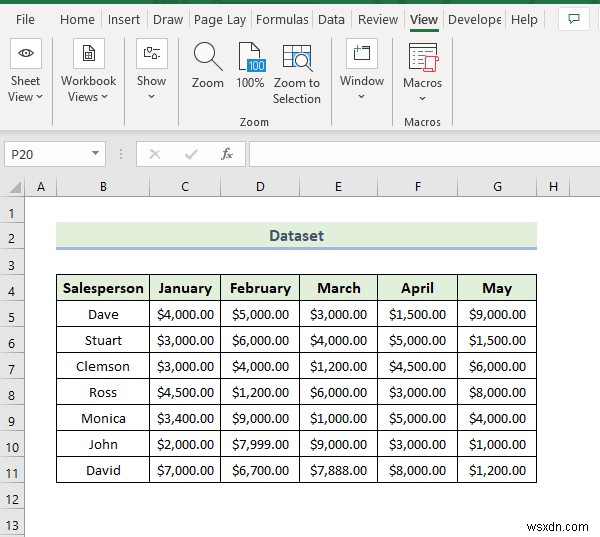Click the Window group icon
The height and width of the screenshot is (537, 600).
362,54
